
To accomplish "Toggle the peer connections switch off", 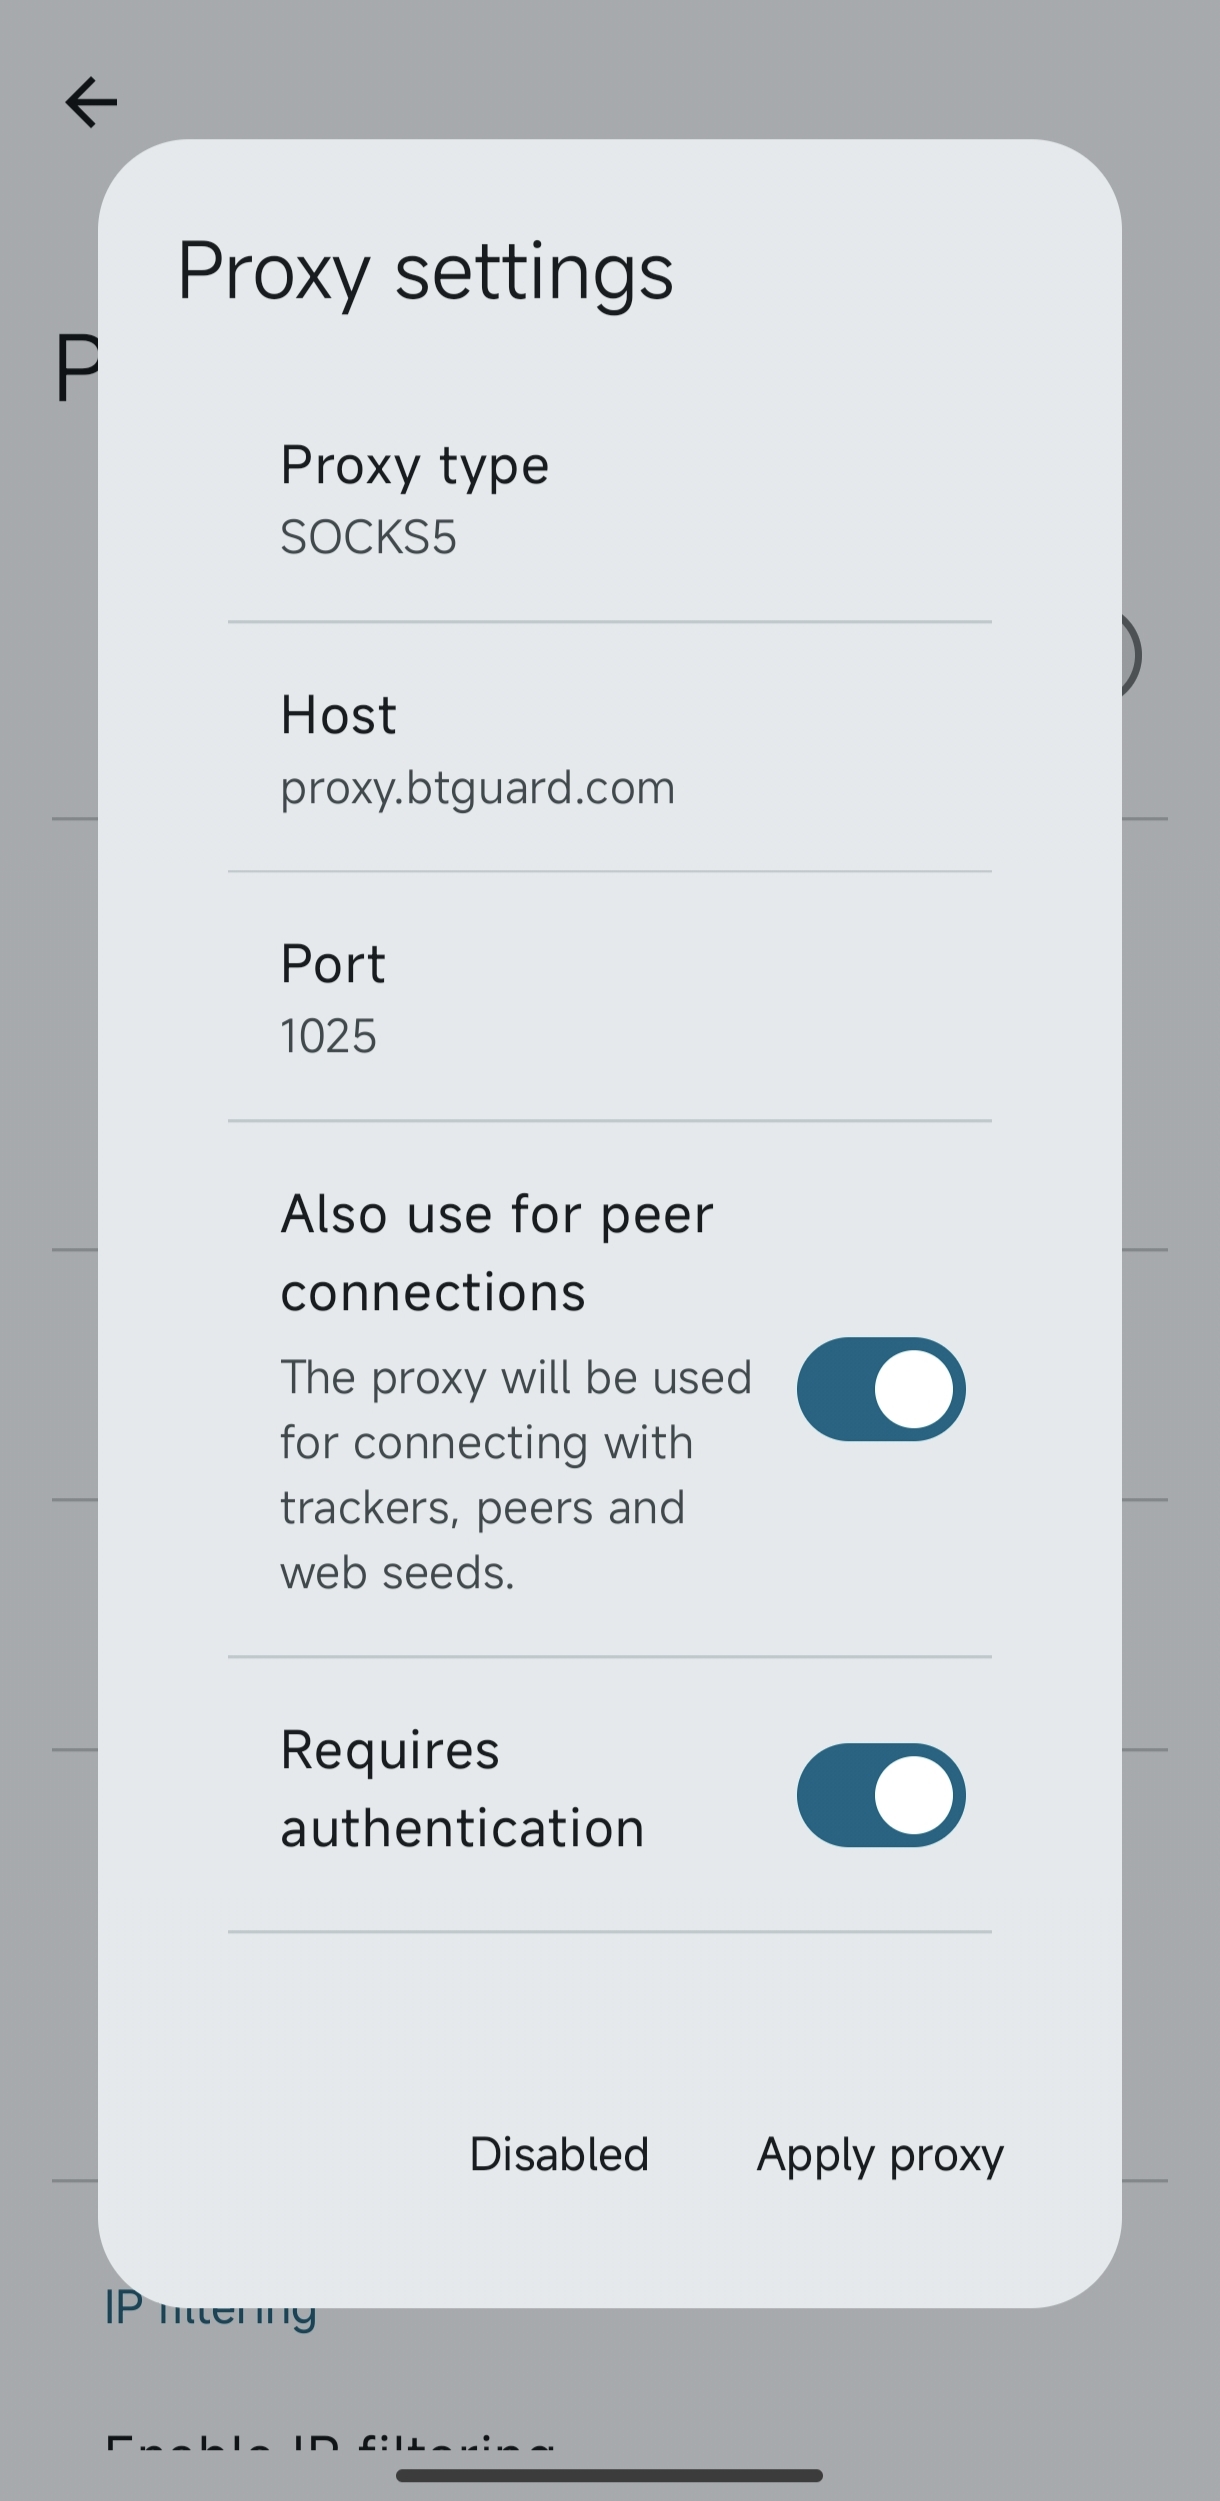I will [x=880, y=1389].
